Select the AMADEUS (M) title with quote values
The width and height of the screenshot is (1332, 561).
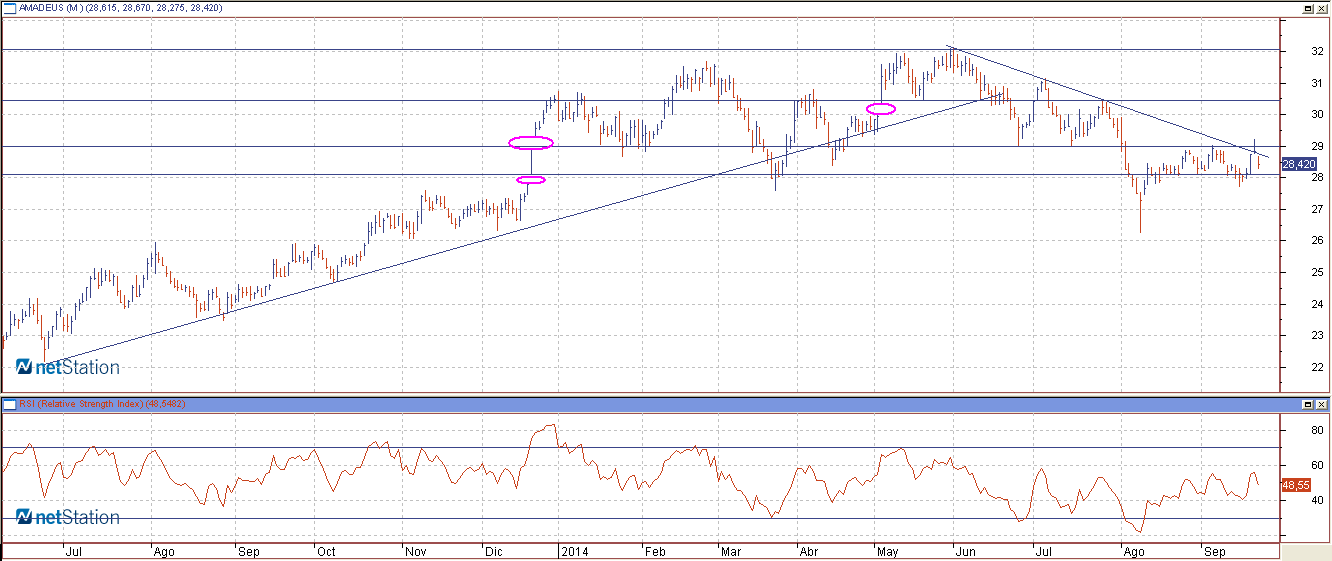point(120,8)
